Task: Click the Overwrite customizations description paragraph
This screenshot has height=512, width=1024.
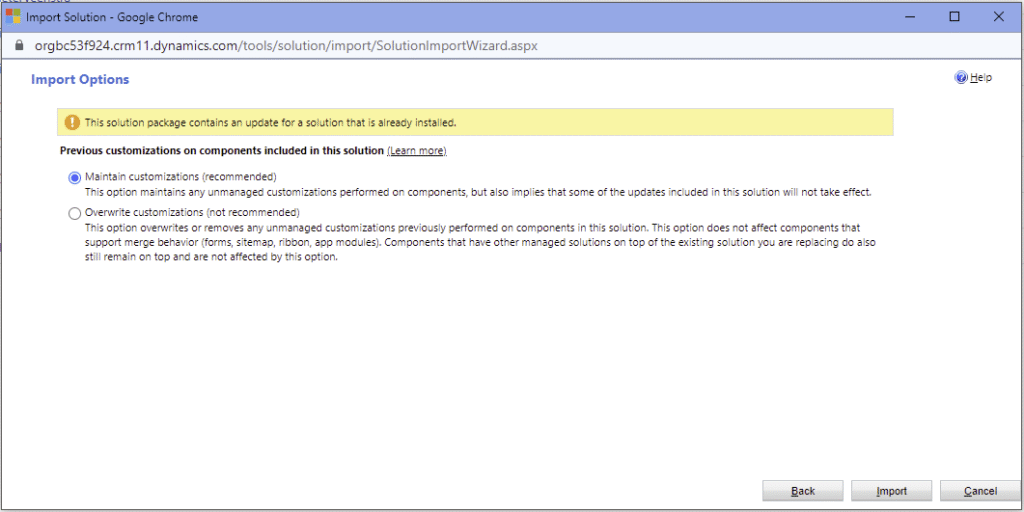Action: point(480,242)
